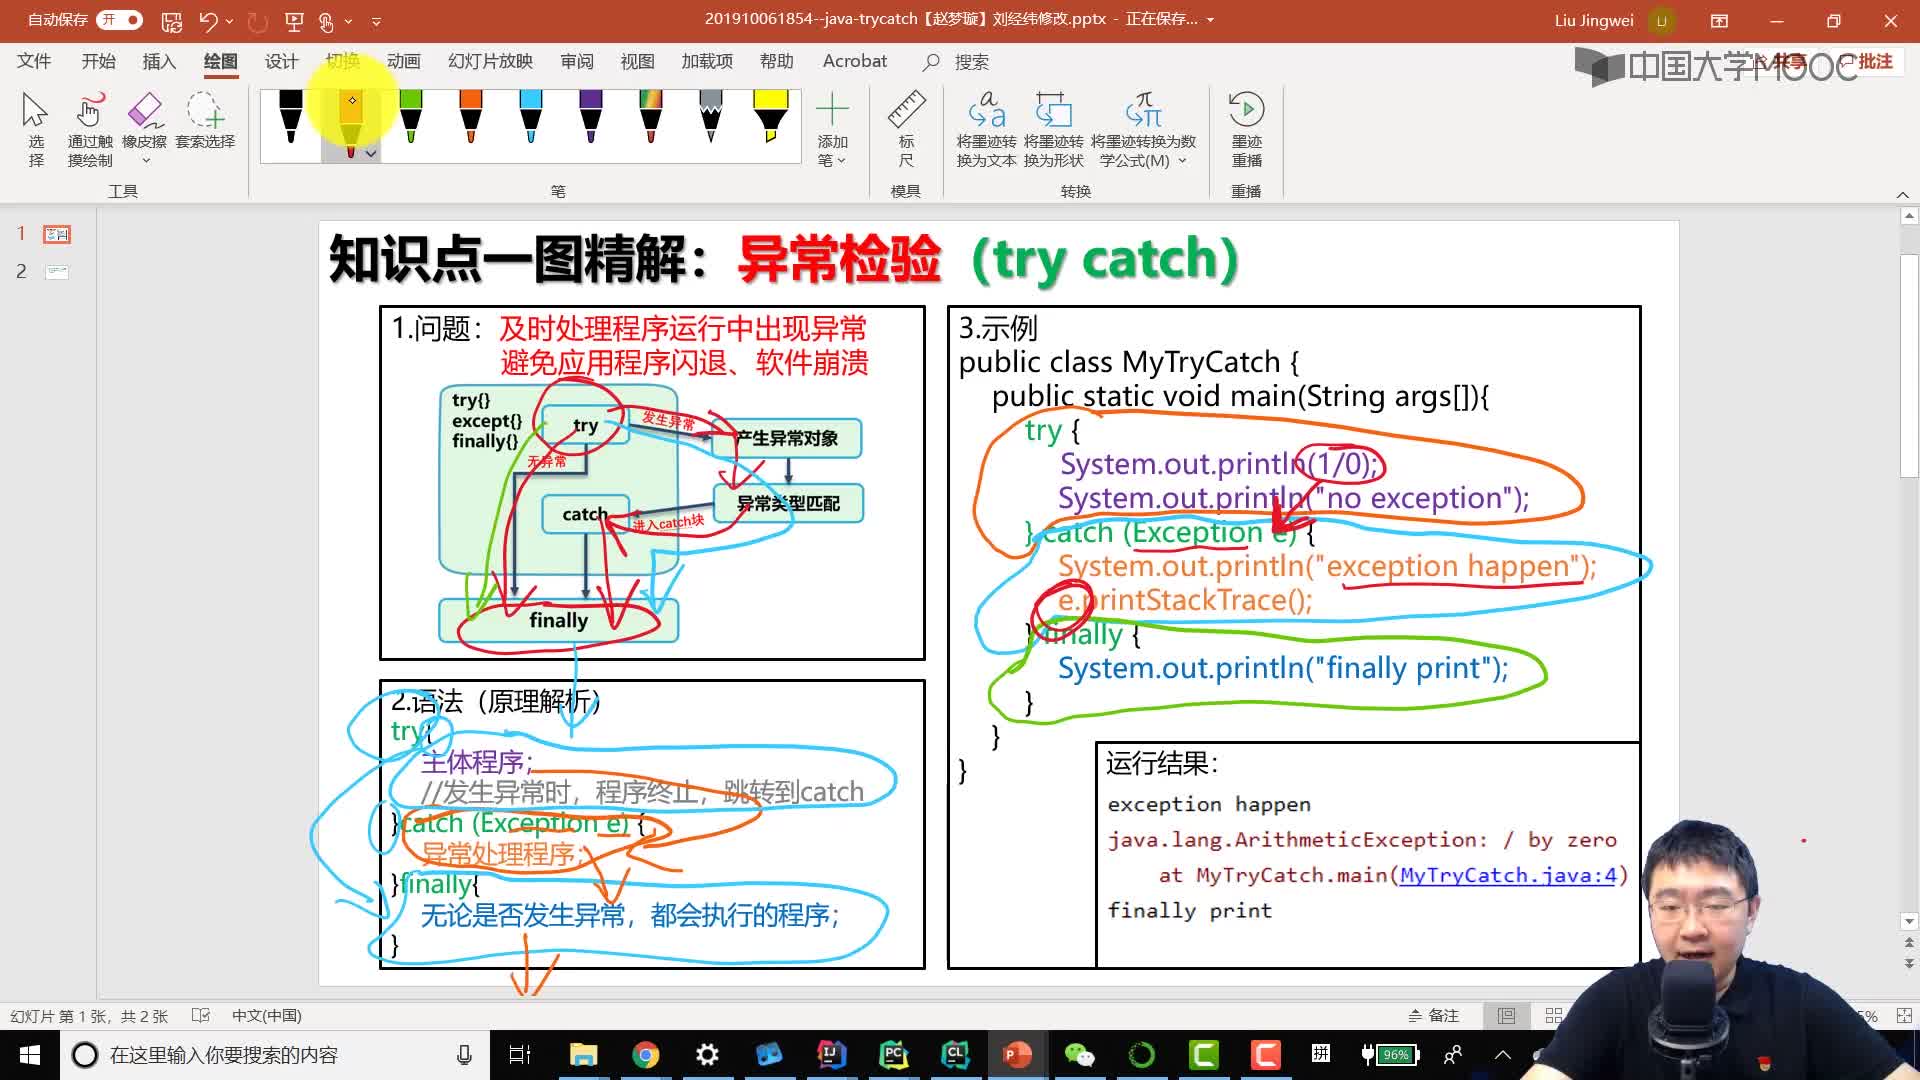This screenshot has height=1080, width=1920.
Task: Click 墨迹重播 (Ink Replay) button
Action: (1246, 130)
